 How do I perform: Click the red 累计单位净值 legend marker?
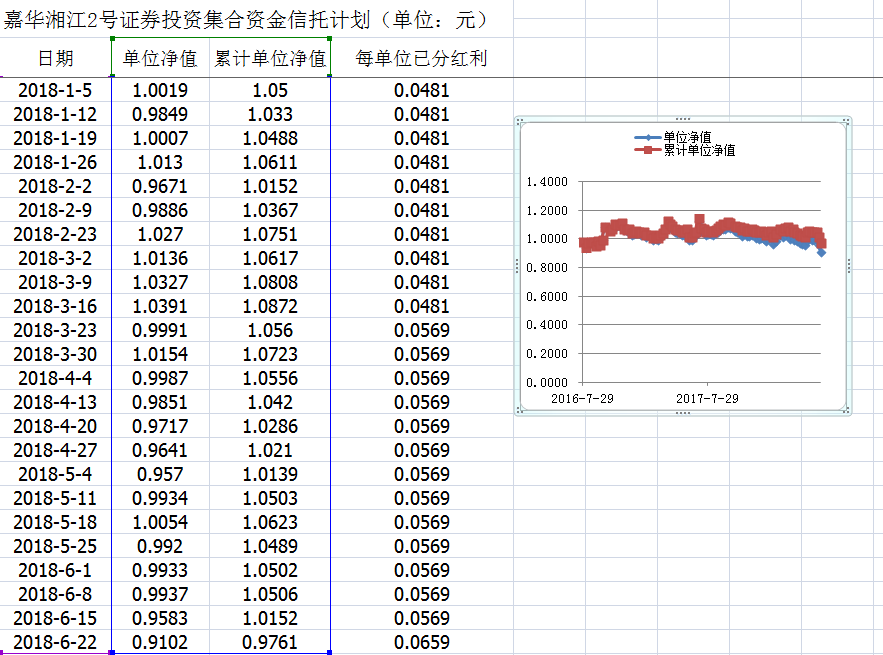coord(648,150)
